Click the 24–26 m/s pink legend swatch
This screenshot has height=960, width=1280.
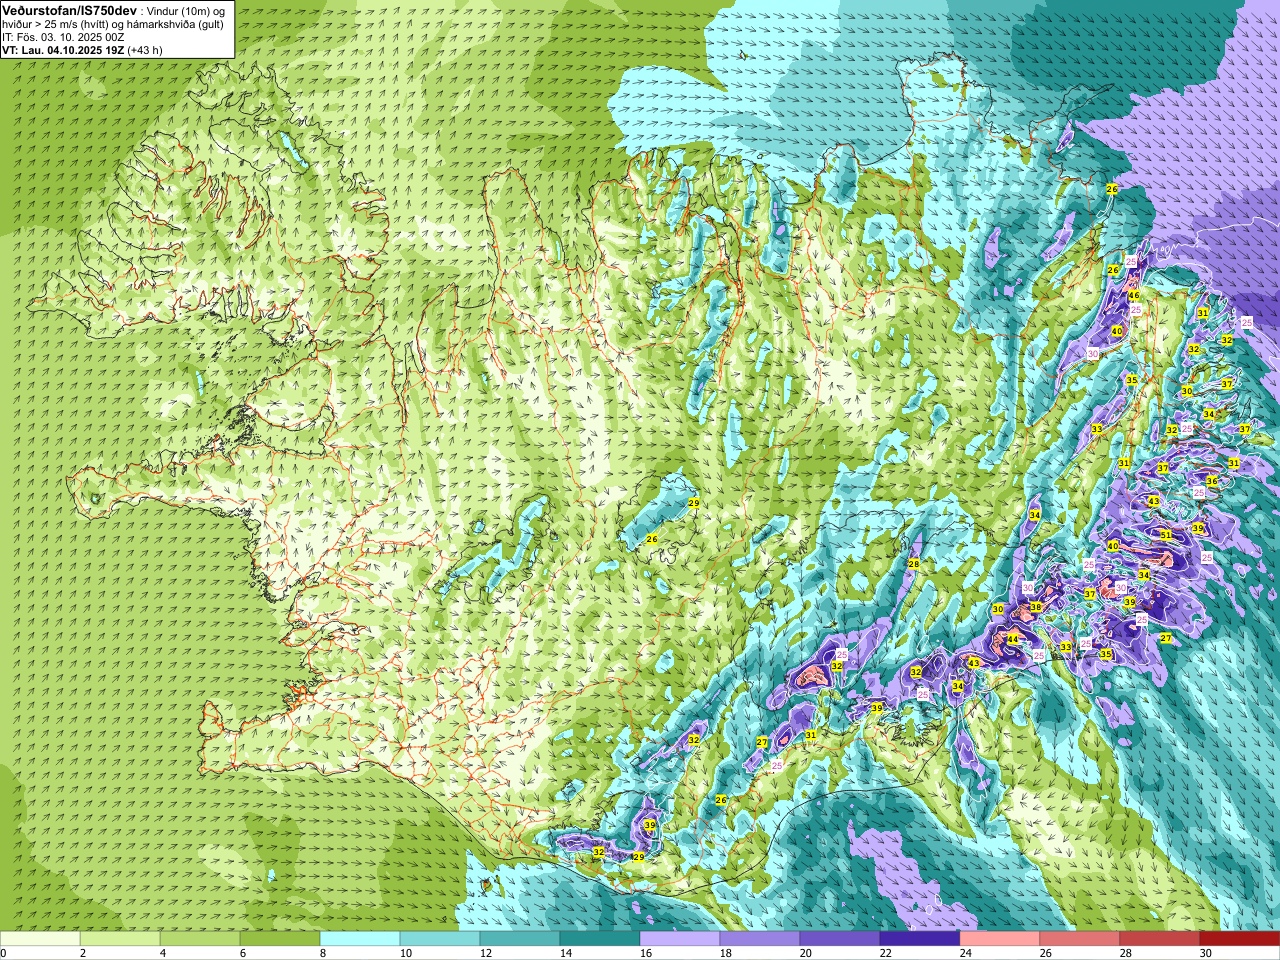click(1000, 938)
